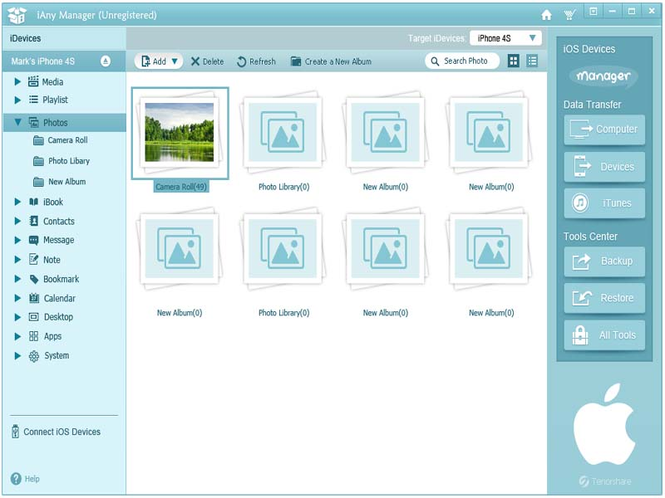
Task: Expand the Bookmark tree node
Action: (x=17, y=279)
